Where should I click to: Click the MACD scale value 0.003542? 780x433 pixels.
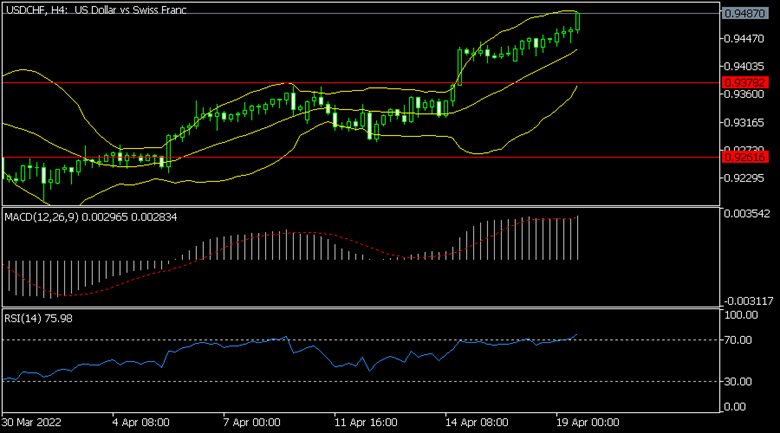click(x=747, y=214)
